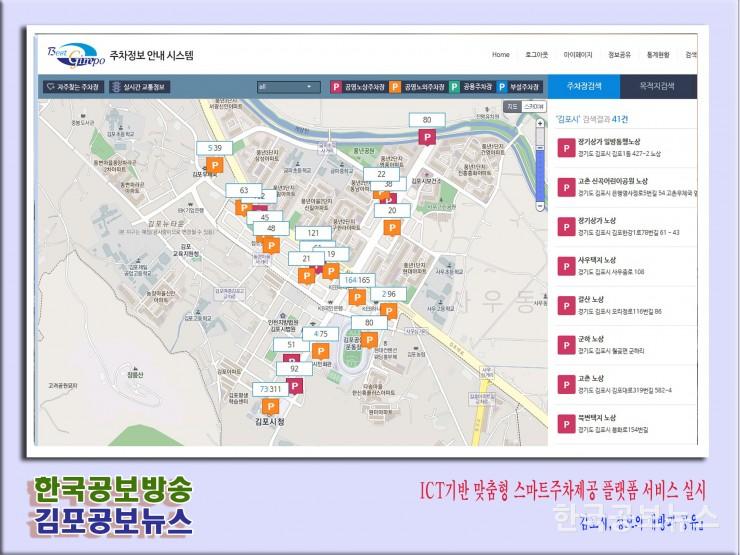Screen dimensions: 740x555
Task: Open the 장기상가 일방통행노상 result title
Action: click(609, 142)
